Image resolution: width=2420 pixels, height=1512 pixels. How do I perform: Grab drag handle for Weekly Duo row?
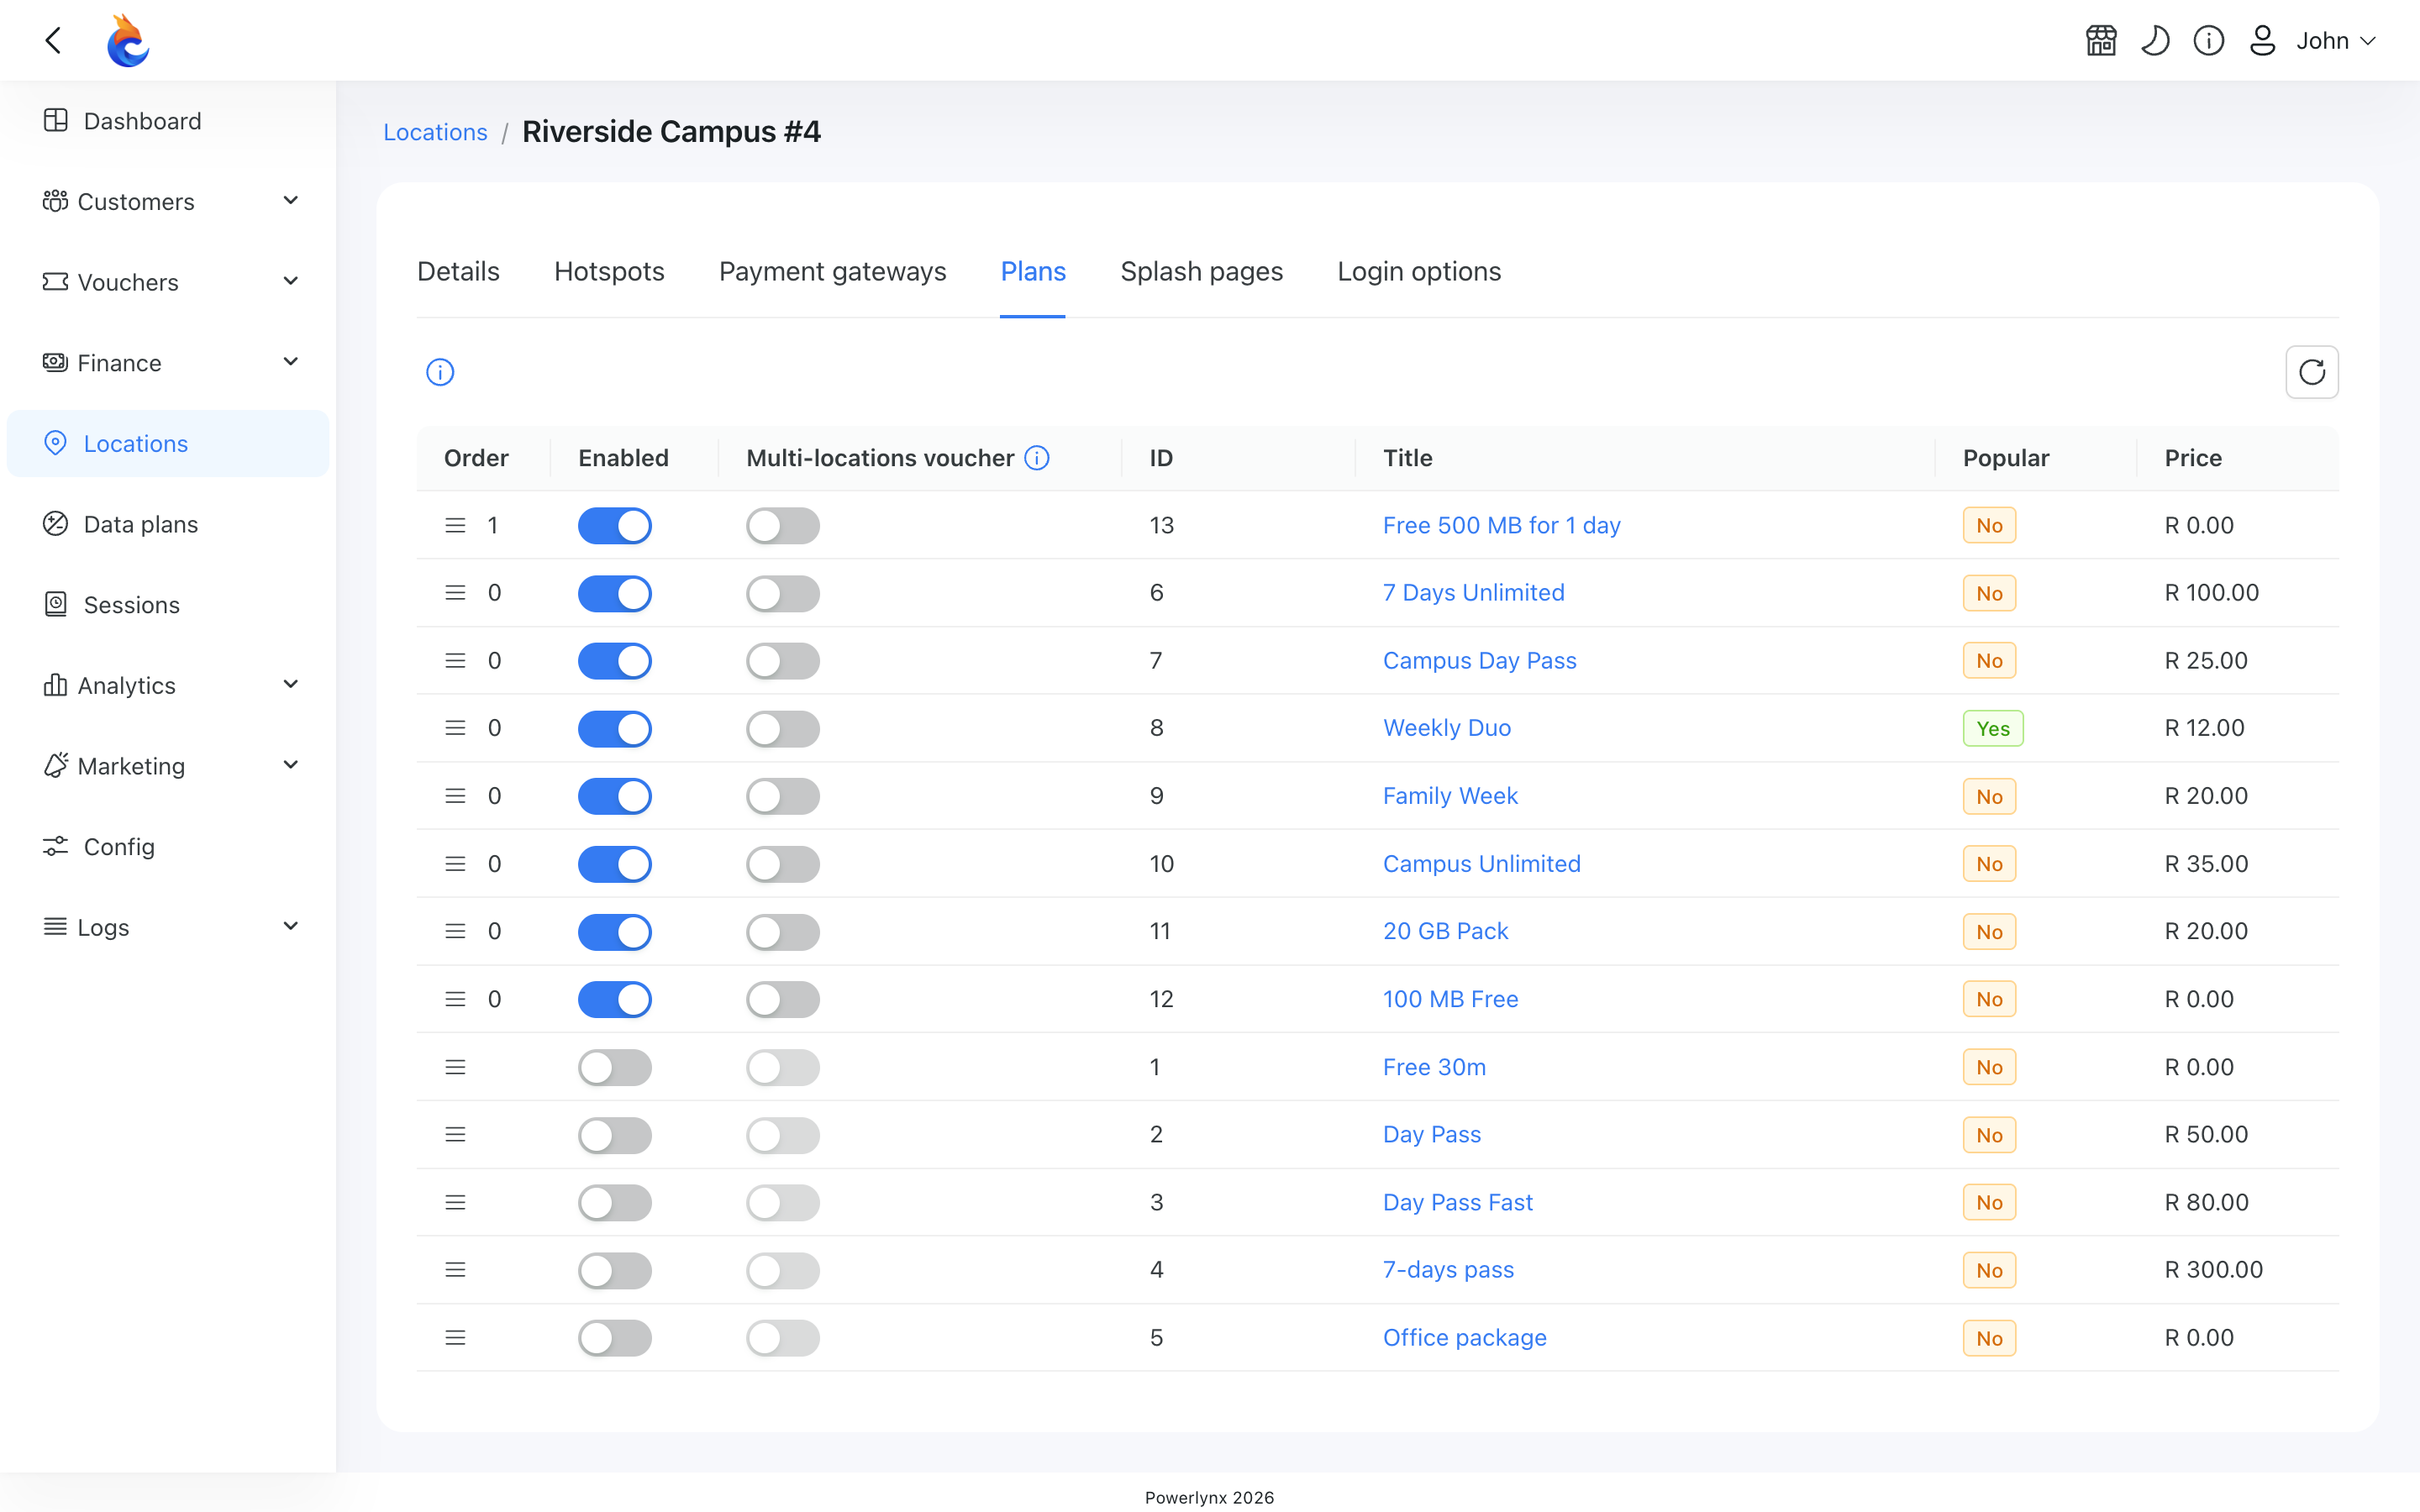click(x=455, y=728)
